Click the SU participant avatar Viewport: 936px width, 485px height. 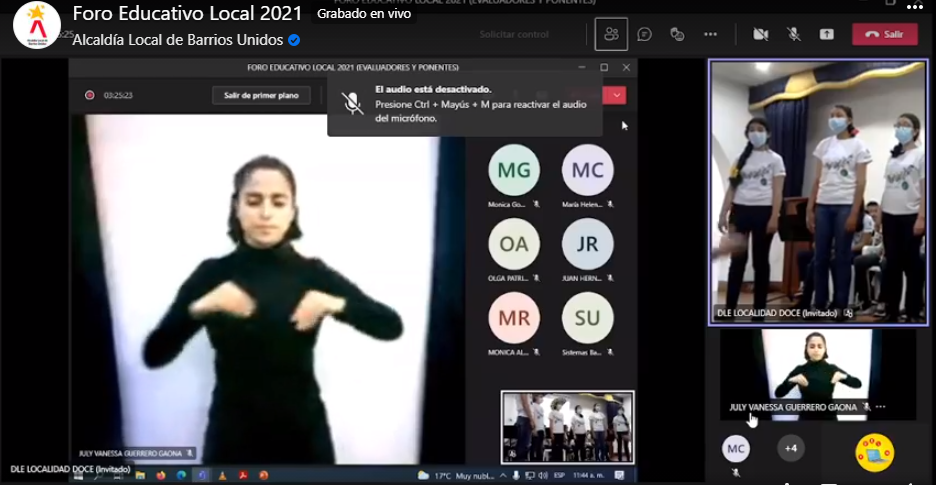pyautogui.click(x=587, y=319)
